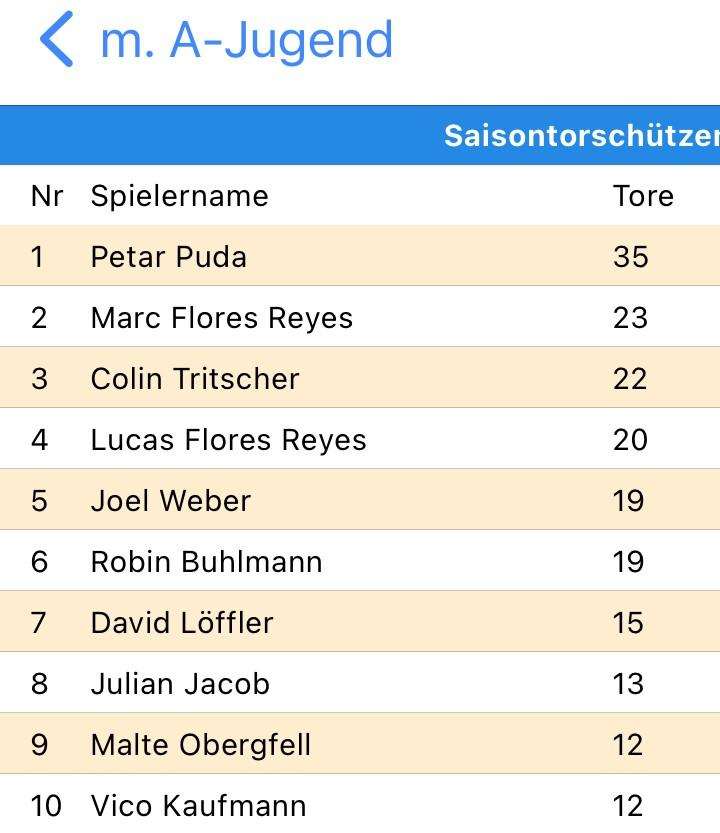Click the Spielername column header

(180, 196)
